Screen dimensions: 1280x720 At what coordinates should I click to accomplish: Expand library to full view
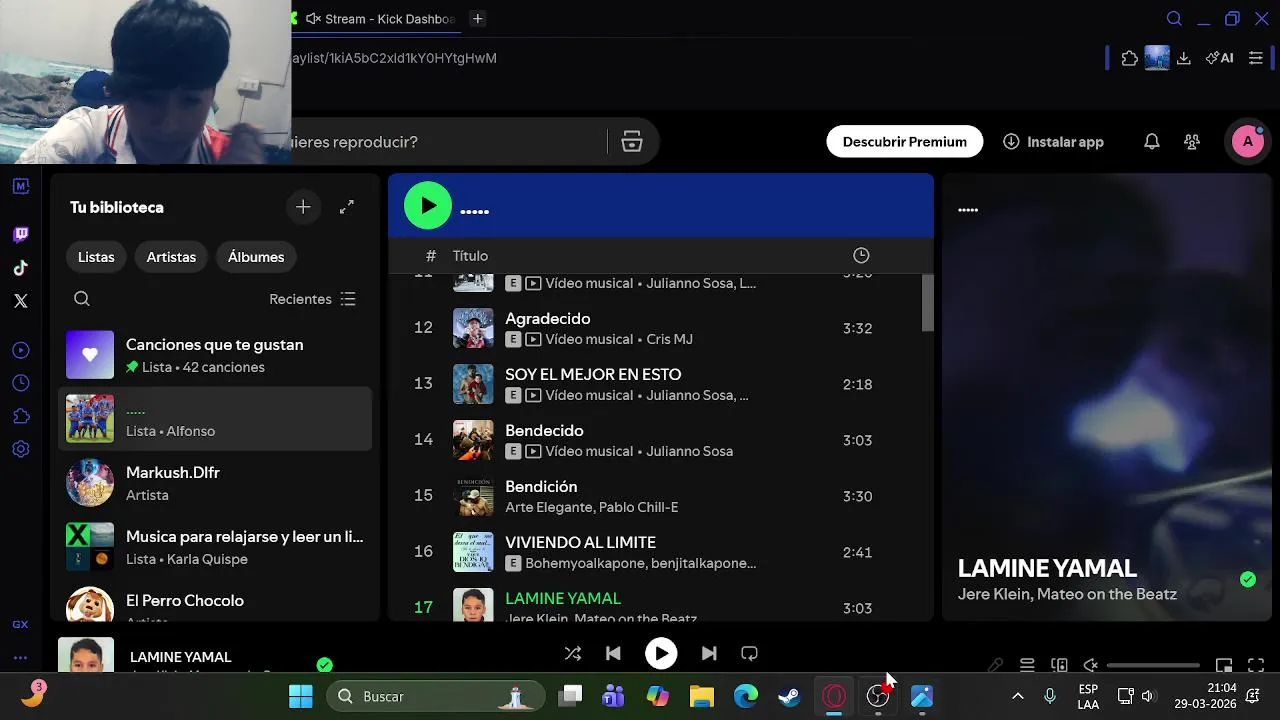coord(347,207)
